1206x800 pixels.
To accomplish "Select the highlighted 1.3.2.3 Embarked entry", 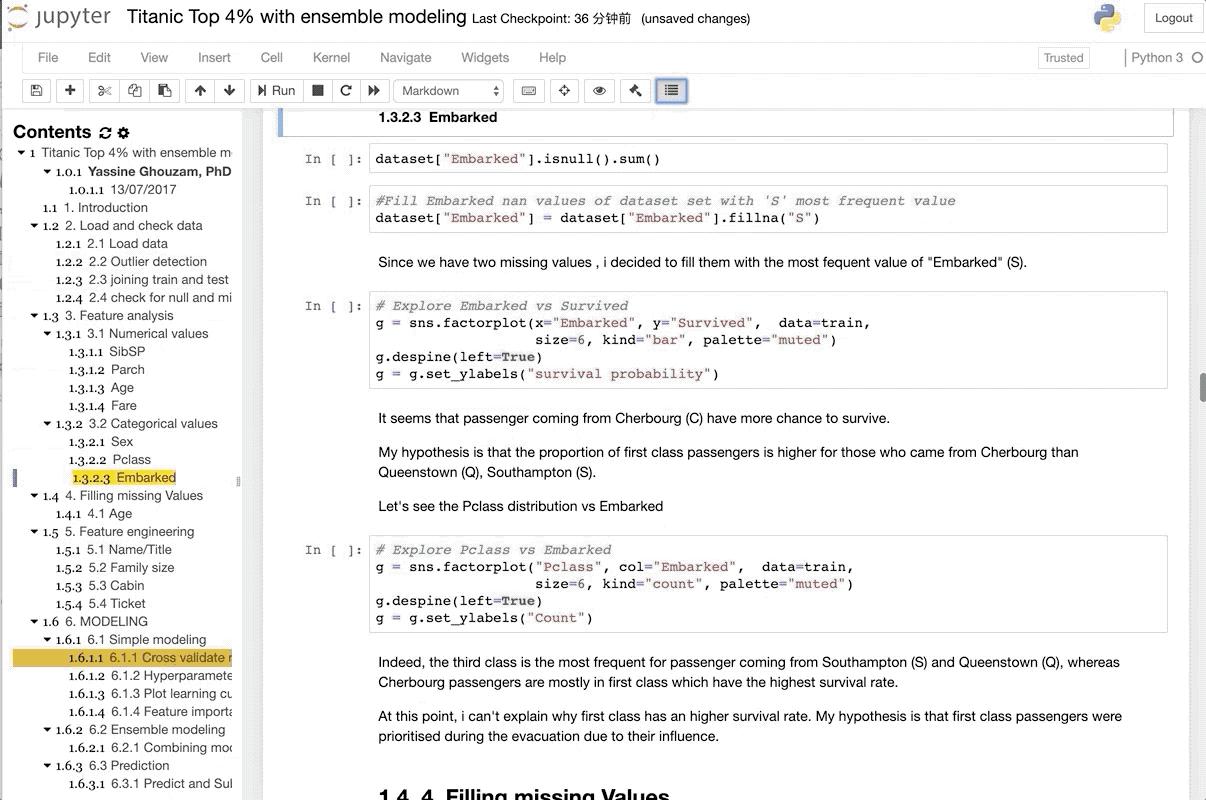I will click(124, 477).
